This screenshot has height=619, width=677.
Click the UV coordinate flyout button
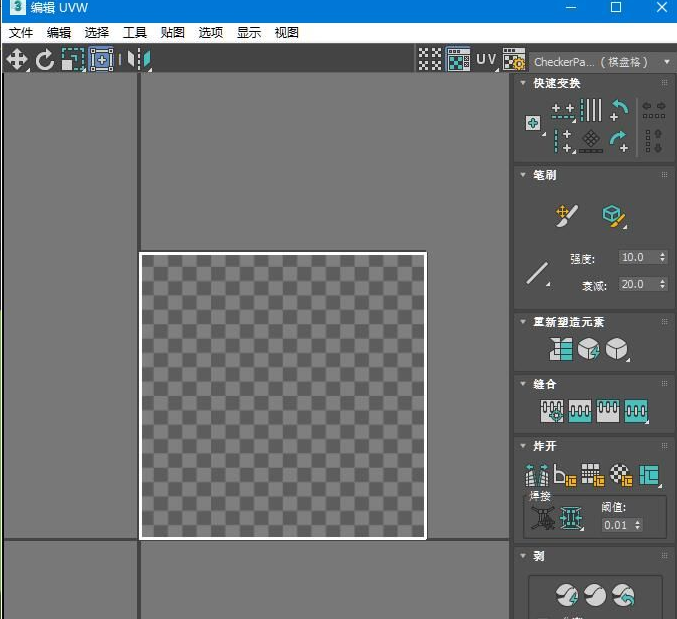(x=486, y=60)
